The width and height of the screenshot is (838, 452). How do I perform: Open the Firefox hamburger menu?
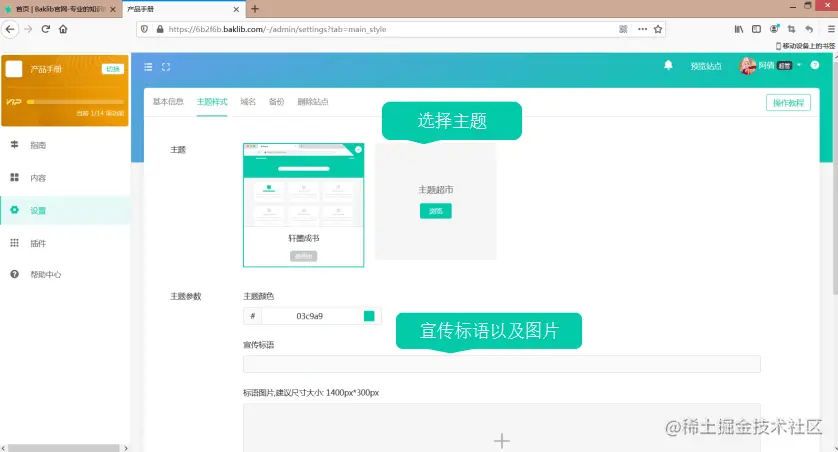click(831, 29)
